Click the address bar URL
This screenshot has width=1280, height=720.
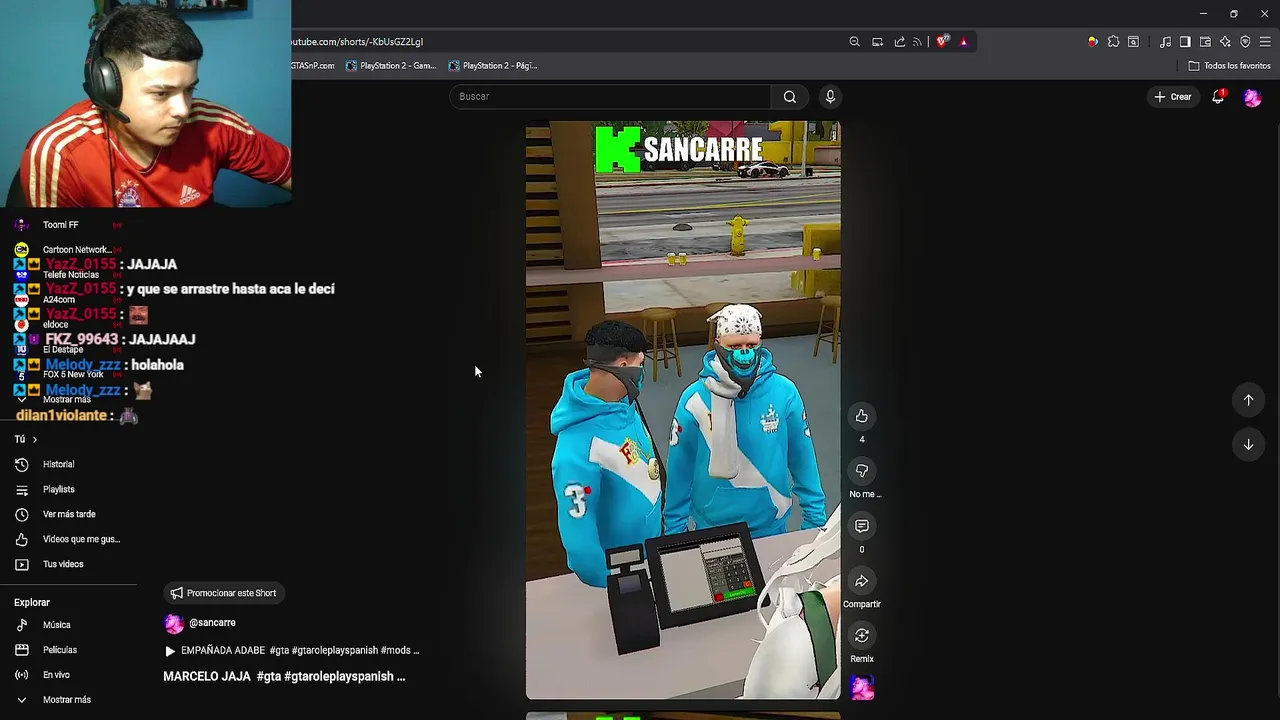click(x=357, y=42)
